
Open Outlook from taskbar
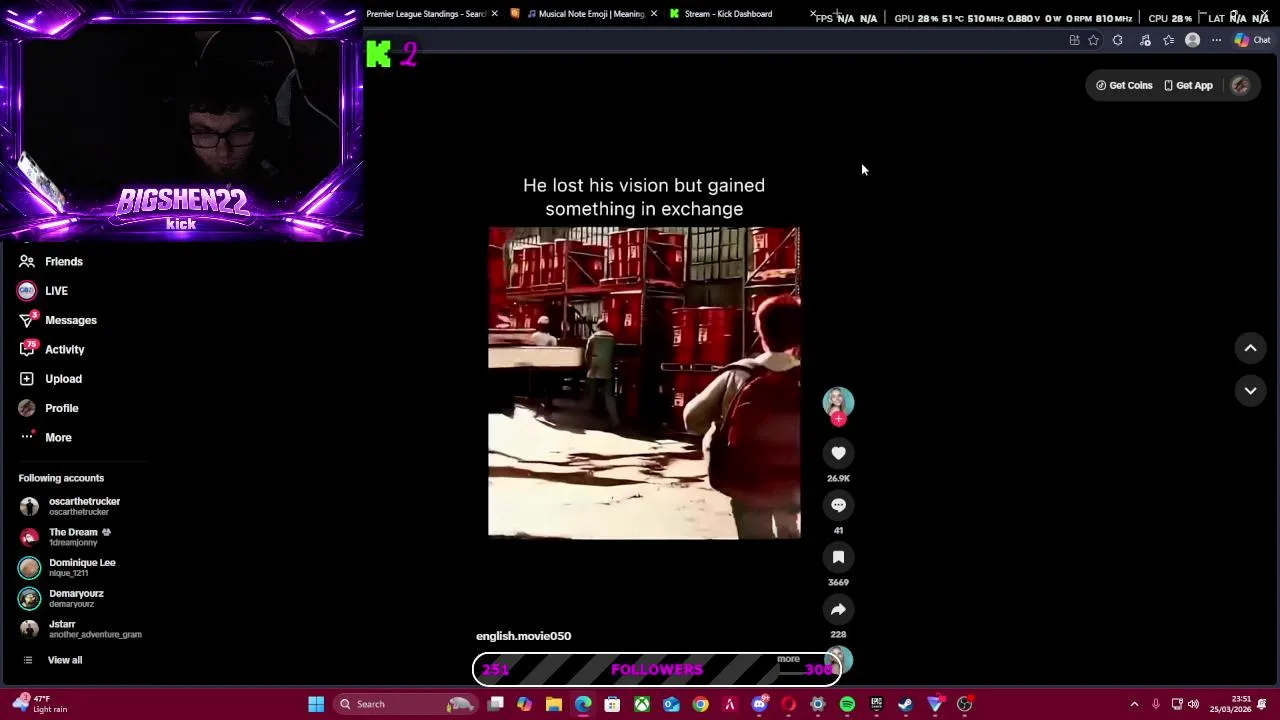[671, 704]
